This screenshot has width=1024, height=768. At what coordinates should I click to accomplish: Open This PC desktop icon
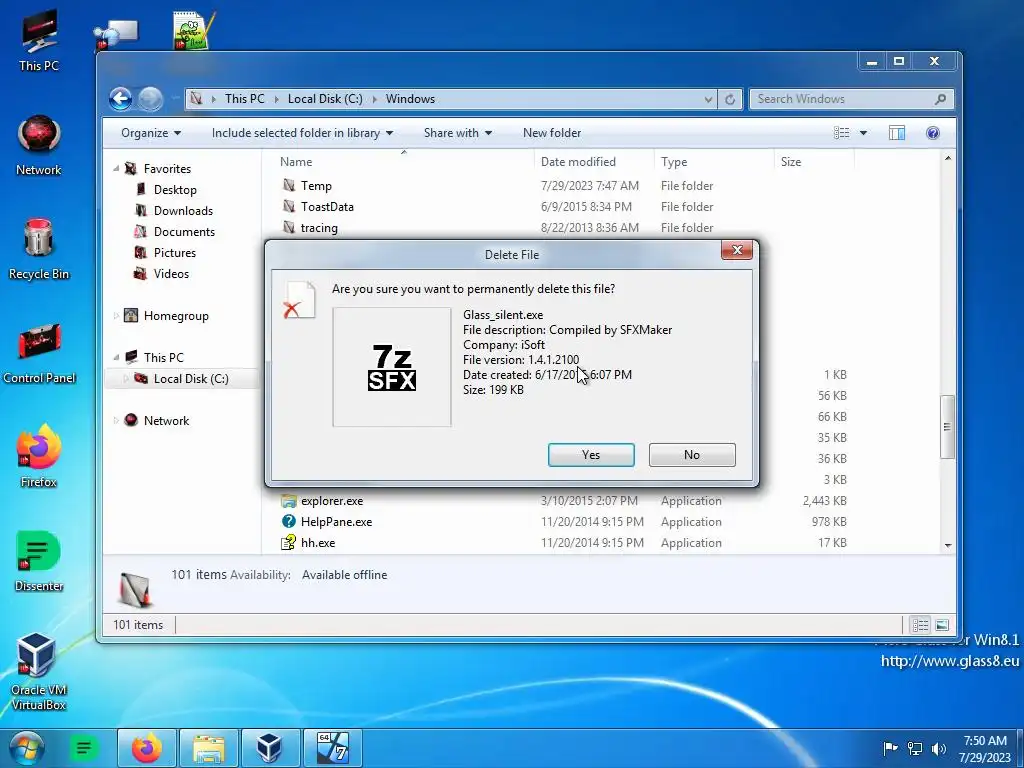point(39,41)
